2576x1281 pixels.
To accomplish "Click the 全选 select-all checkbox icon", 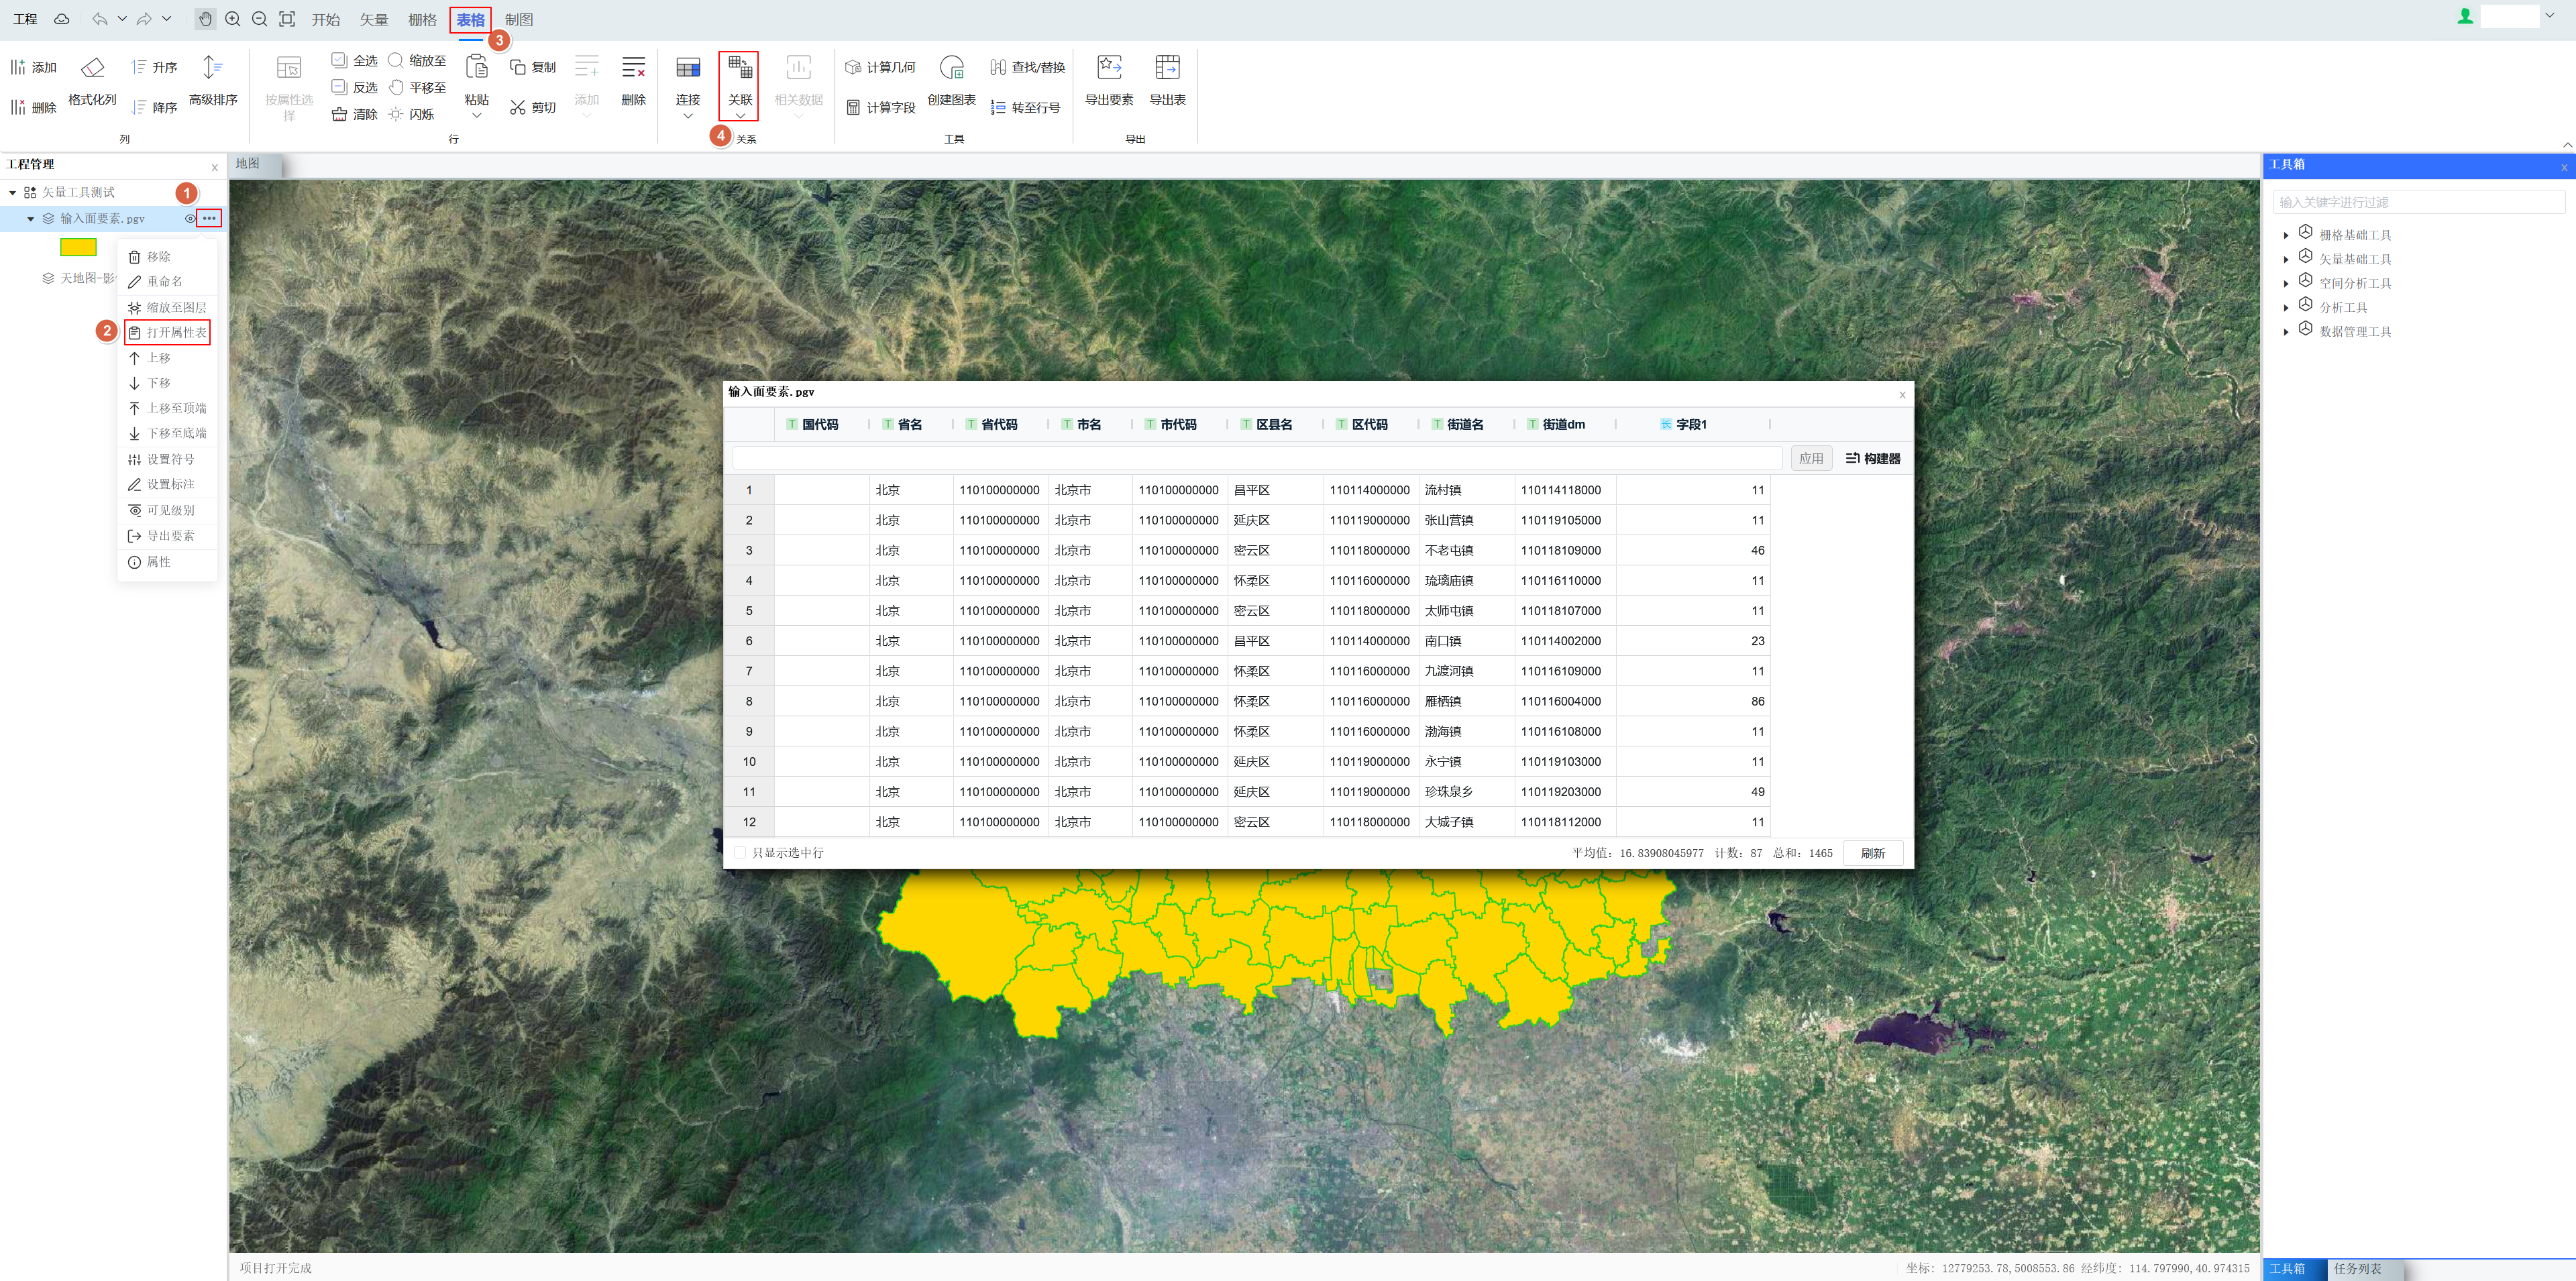I will click(x=340, y=60).
